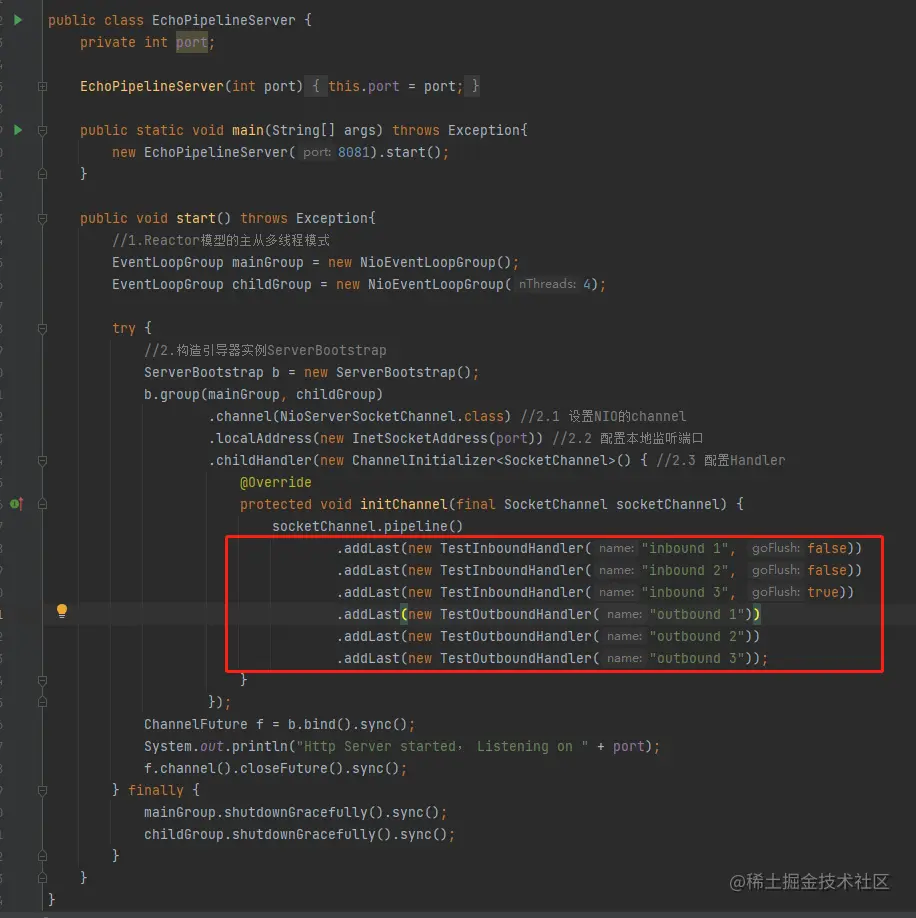Click the 'port:' inlay hint in main
The image size is (916, 918).
(x=317, y=152)
